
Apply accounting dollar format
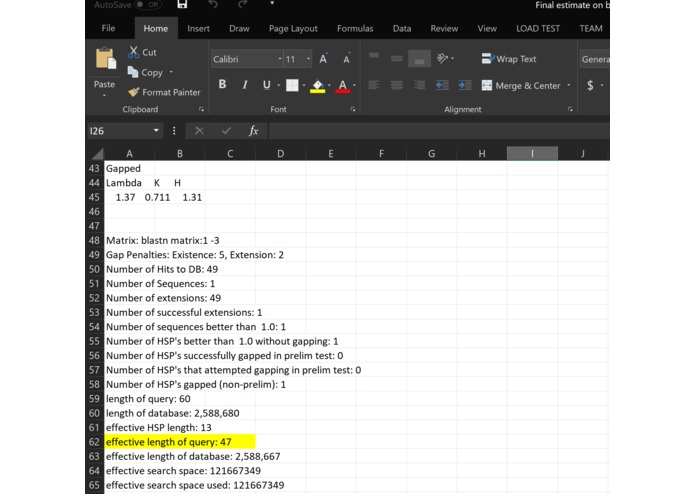(590, 85)
